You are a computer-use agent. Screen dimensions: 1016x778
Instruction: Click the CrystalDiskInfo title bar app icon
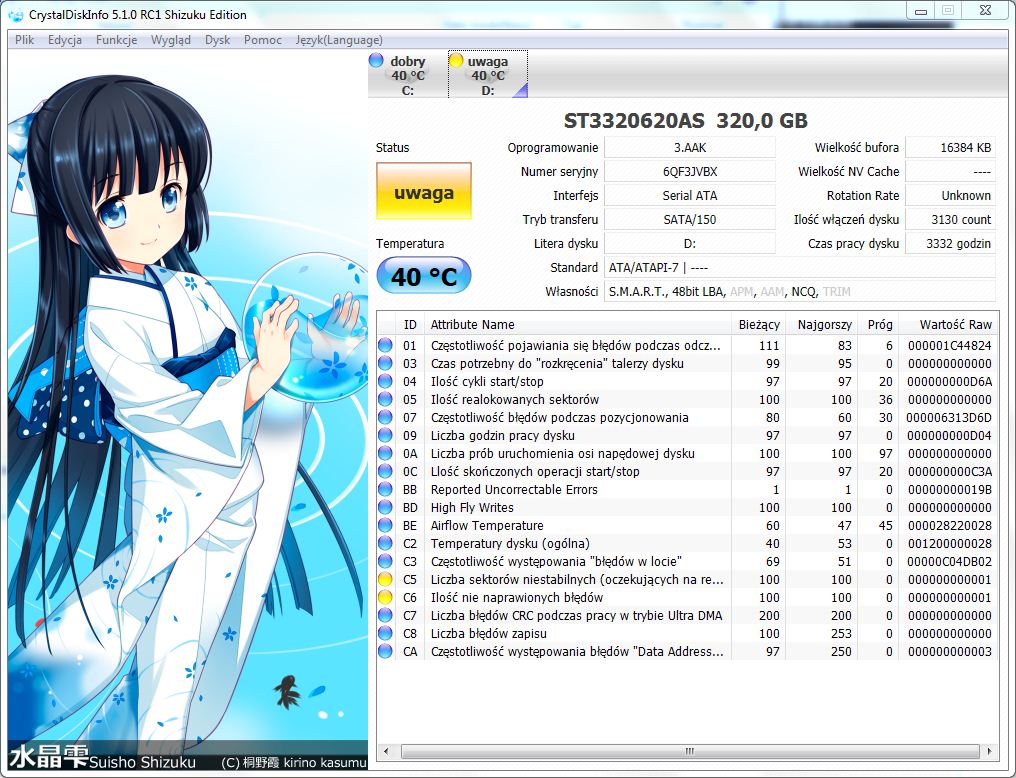16,14
